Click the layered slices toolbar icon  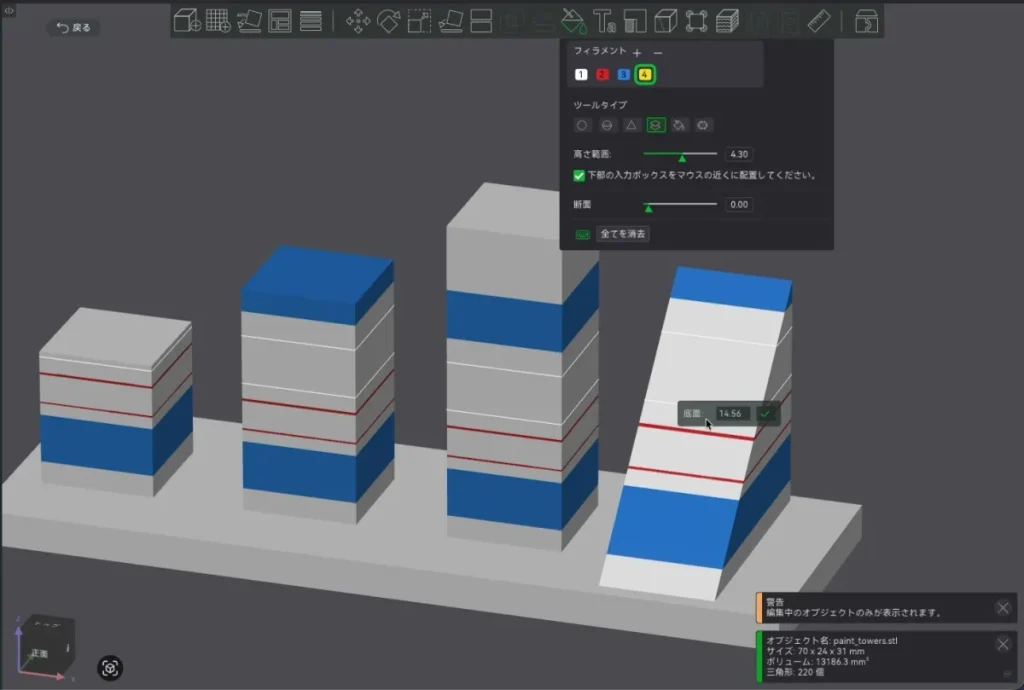point(727,21)
